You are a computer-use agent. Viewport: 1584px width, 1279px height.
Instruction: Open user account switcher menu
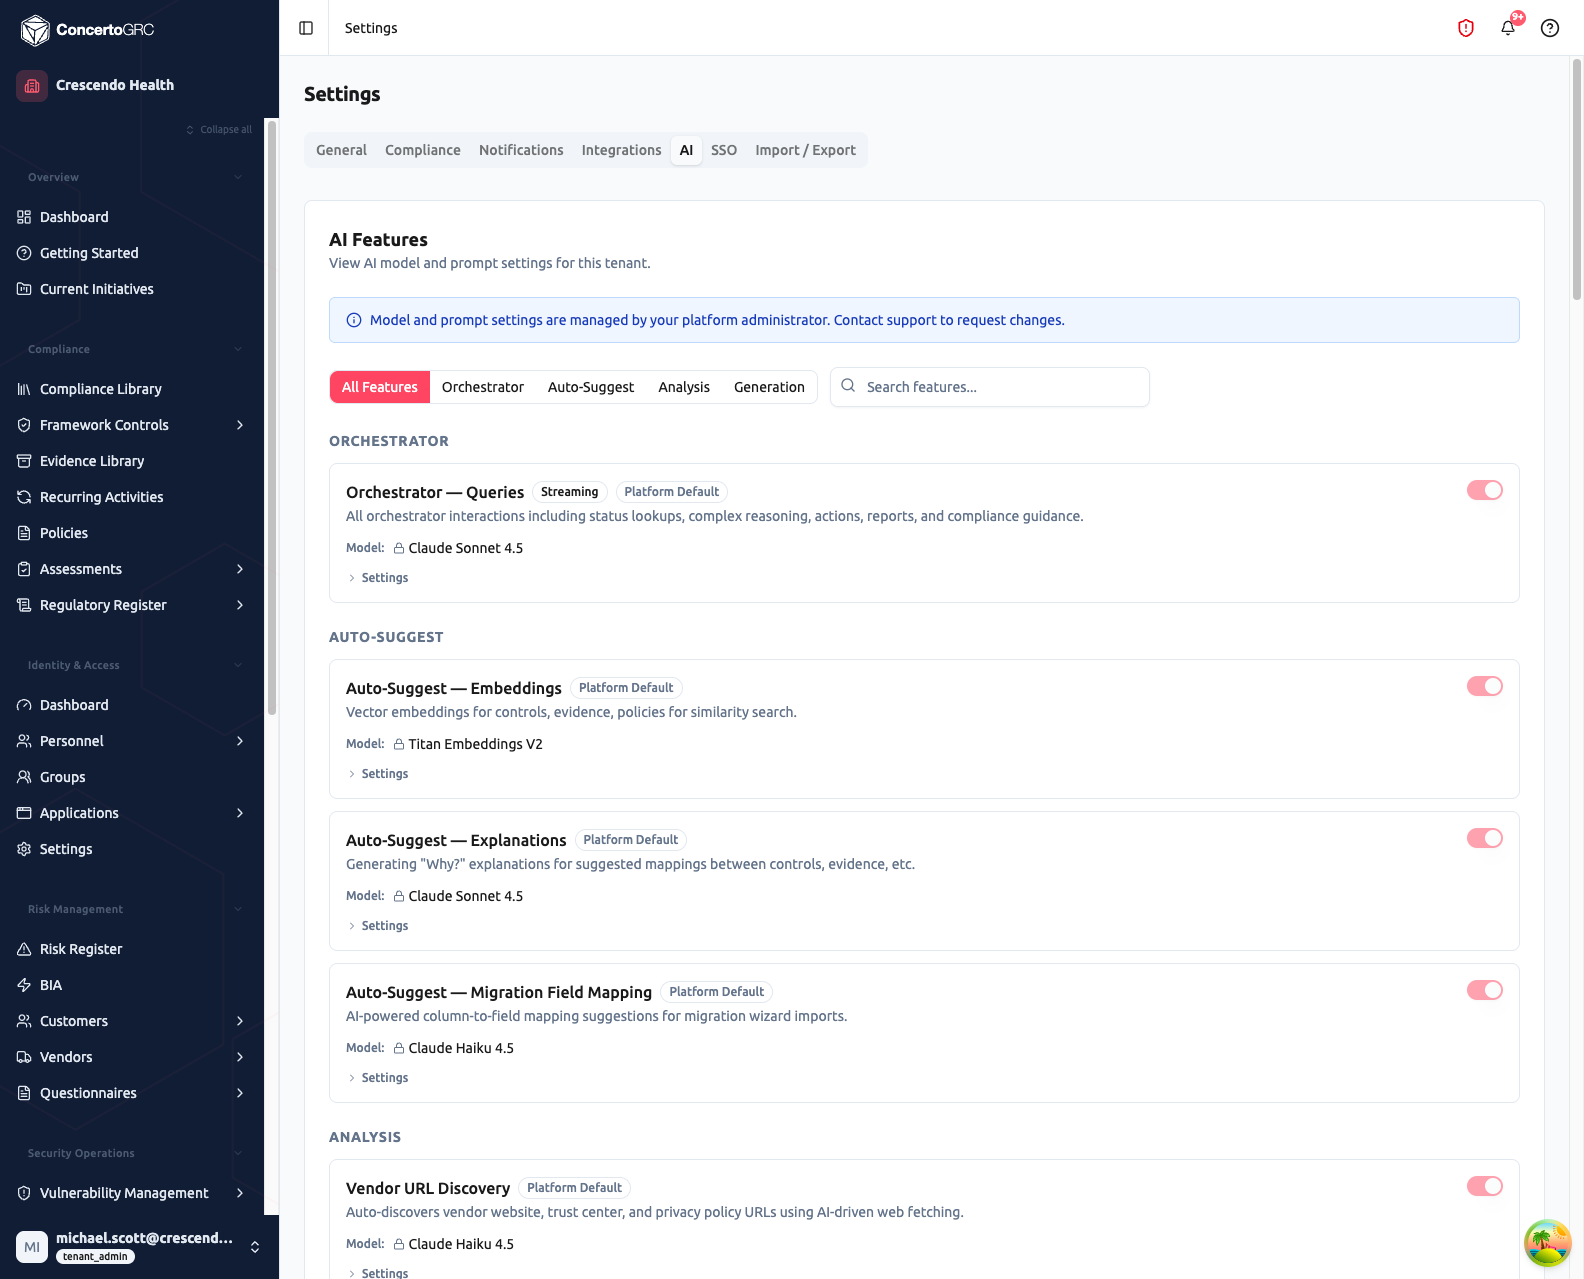[255, 1247]
